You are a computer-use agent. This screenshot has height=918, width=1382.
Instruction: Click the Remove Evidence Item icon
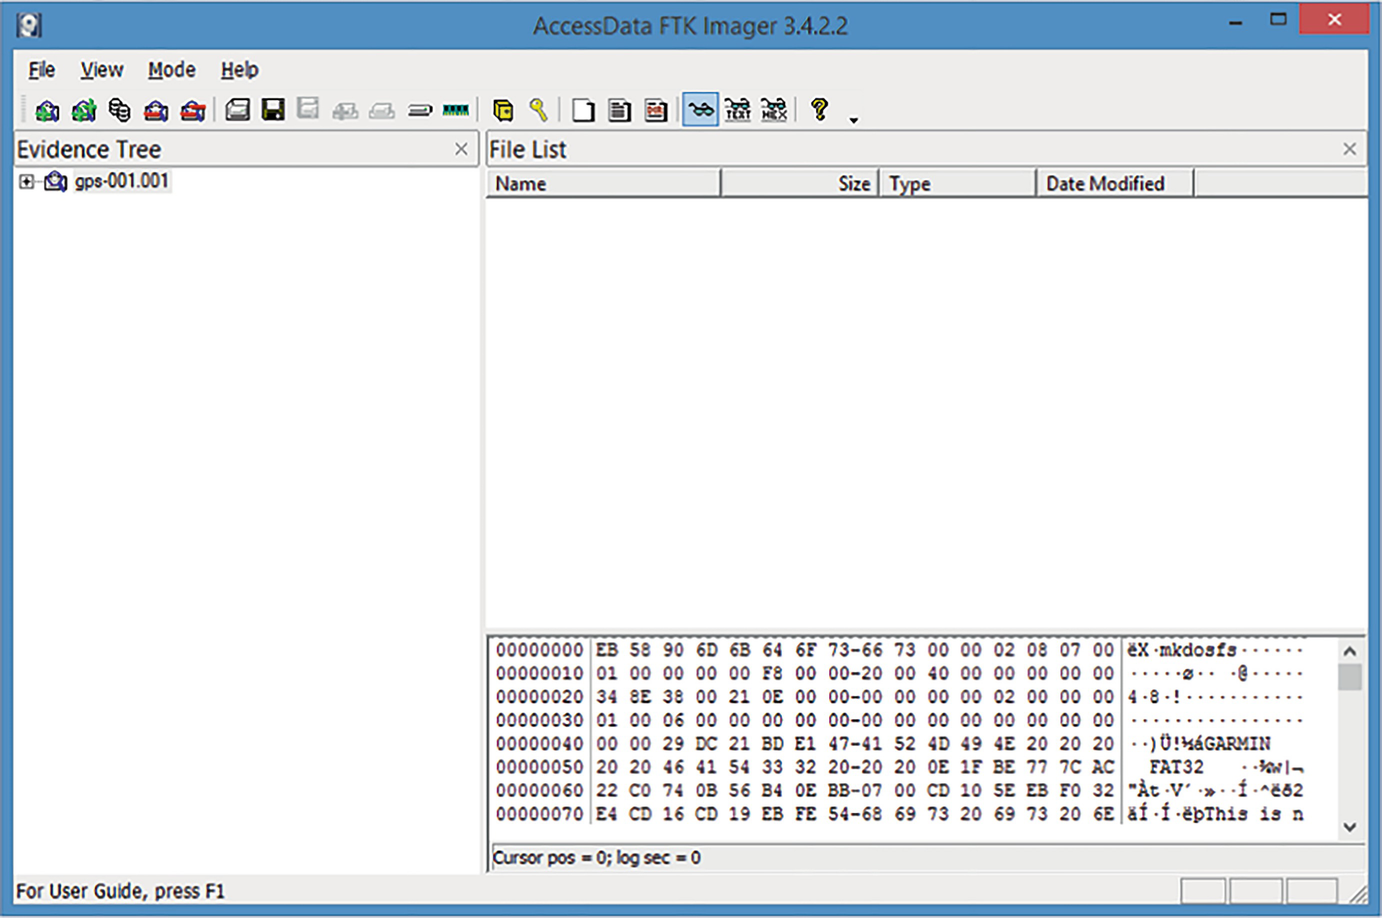156,110
